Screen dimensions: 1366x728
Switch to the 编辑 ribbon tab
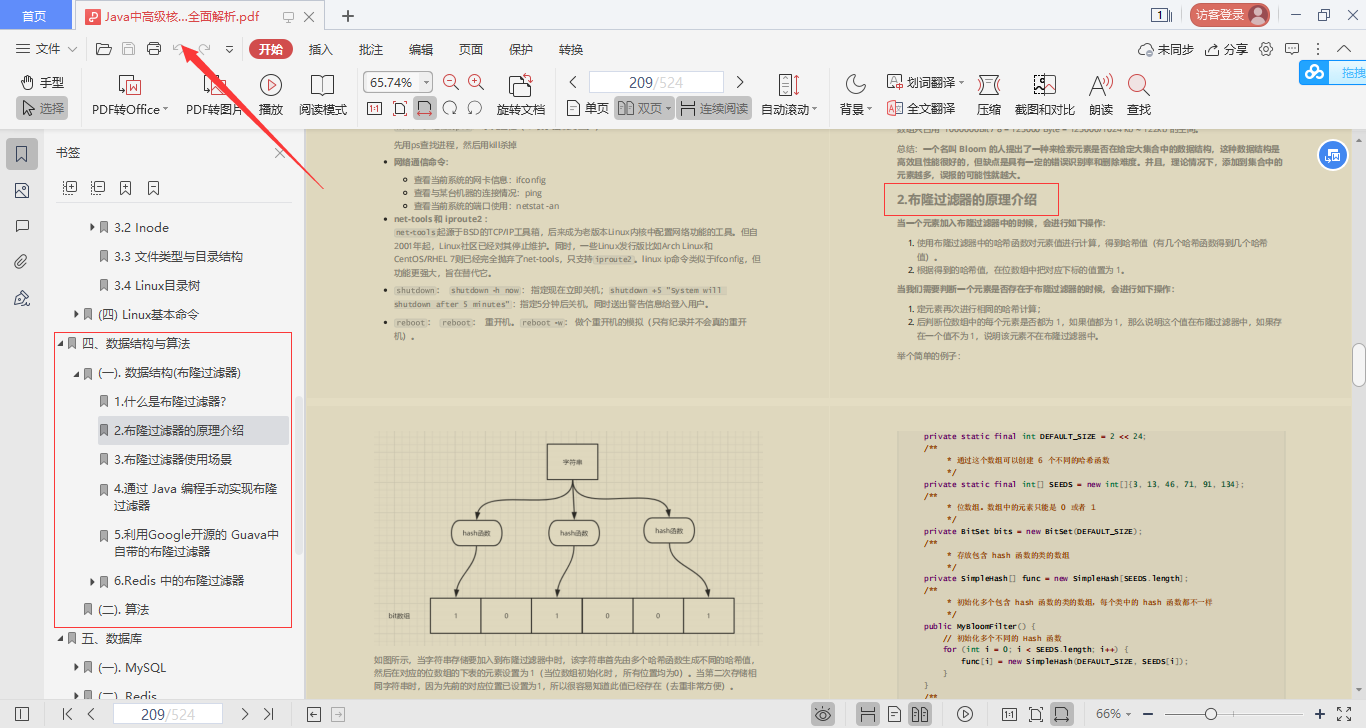click(421, 49)
